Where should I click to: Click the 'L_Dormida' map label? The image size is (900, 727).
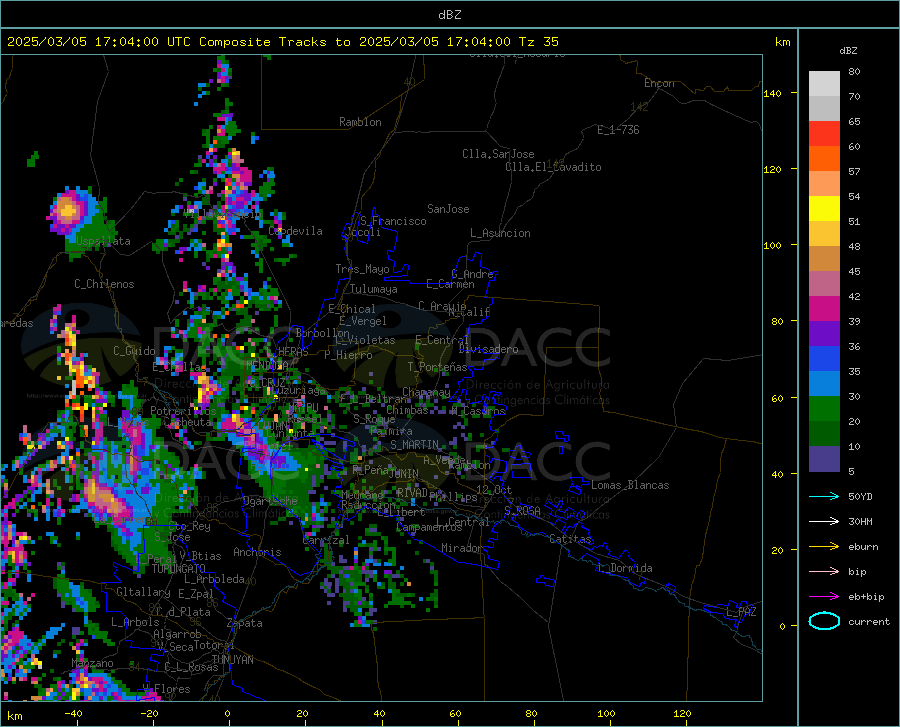pos(624,568)
